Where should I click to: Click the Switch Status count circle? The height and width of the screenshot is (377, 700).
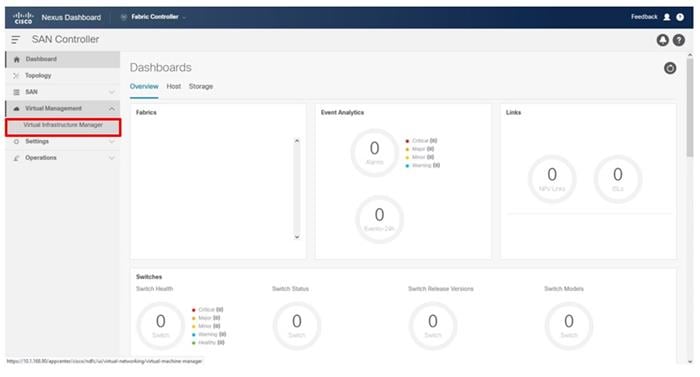point(296,326)
